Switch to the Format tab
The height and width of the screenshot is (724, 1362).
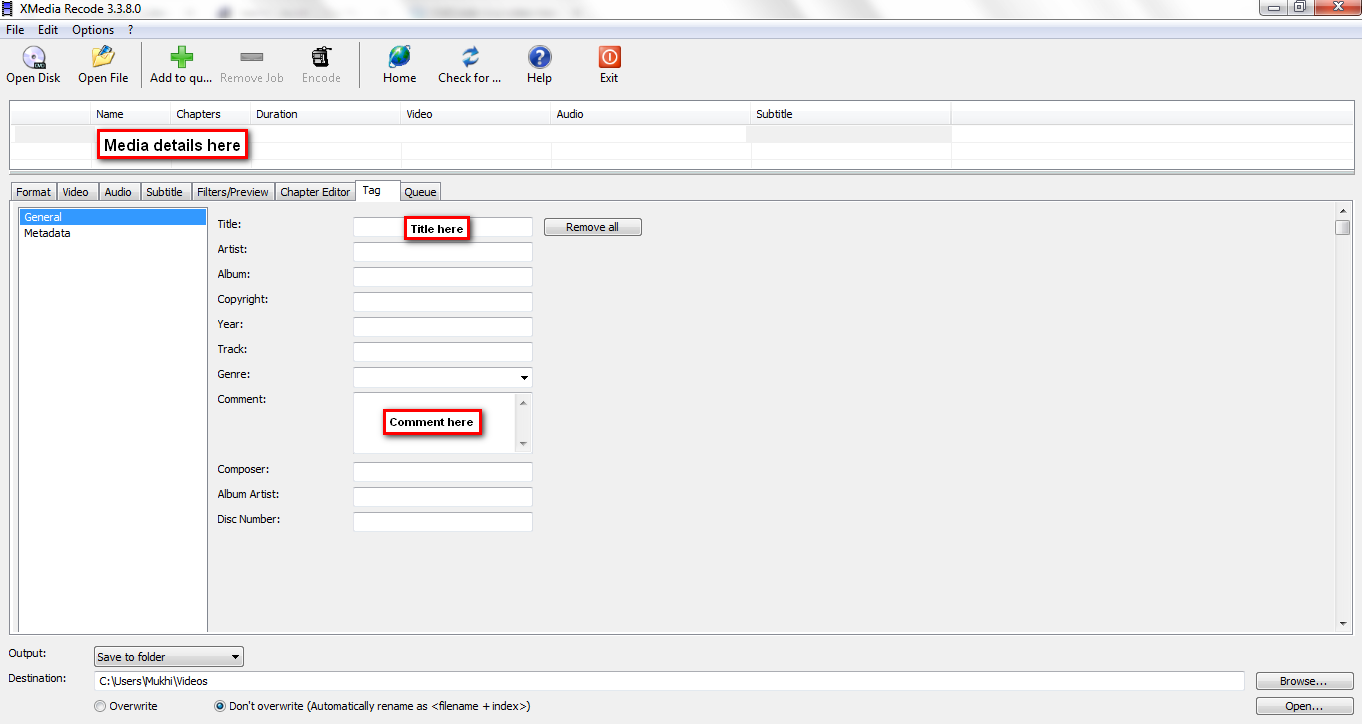tap(33, 192)
